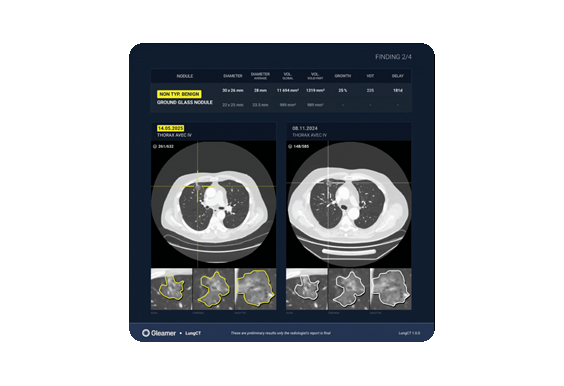Click the VOL. GLOBAL column header
564x386 pixels.
point(288,76)
